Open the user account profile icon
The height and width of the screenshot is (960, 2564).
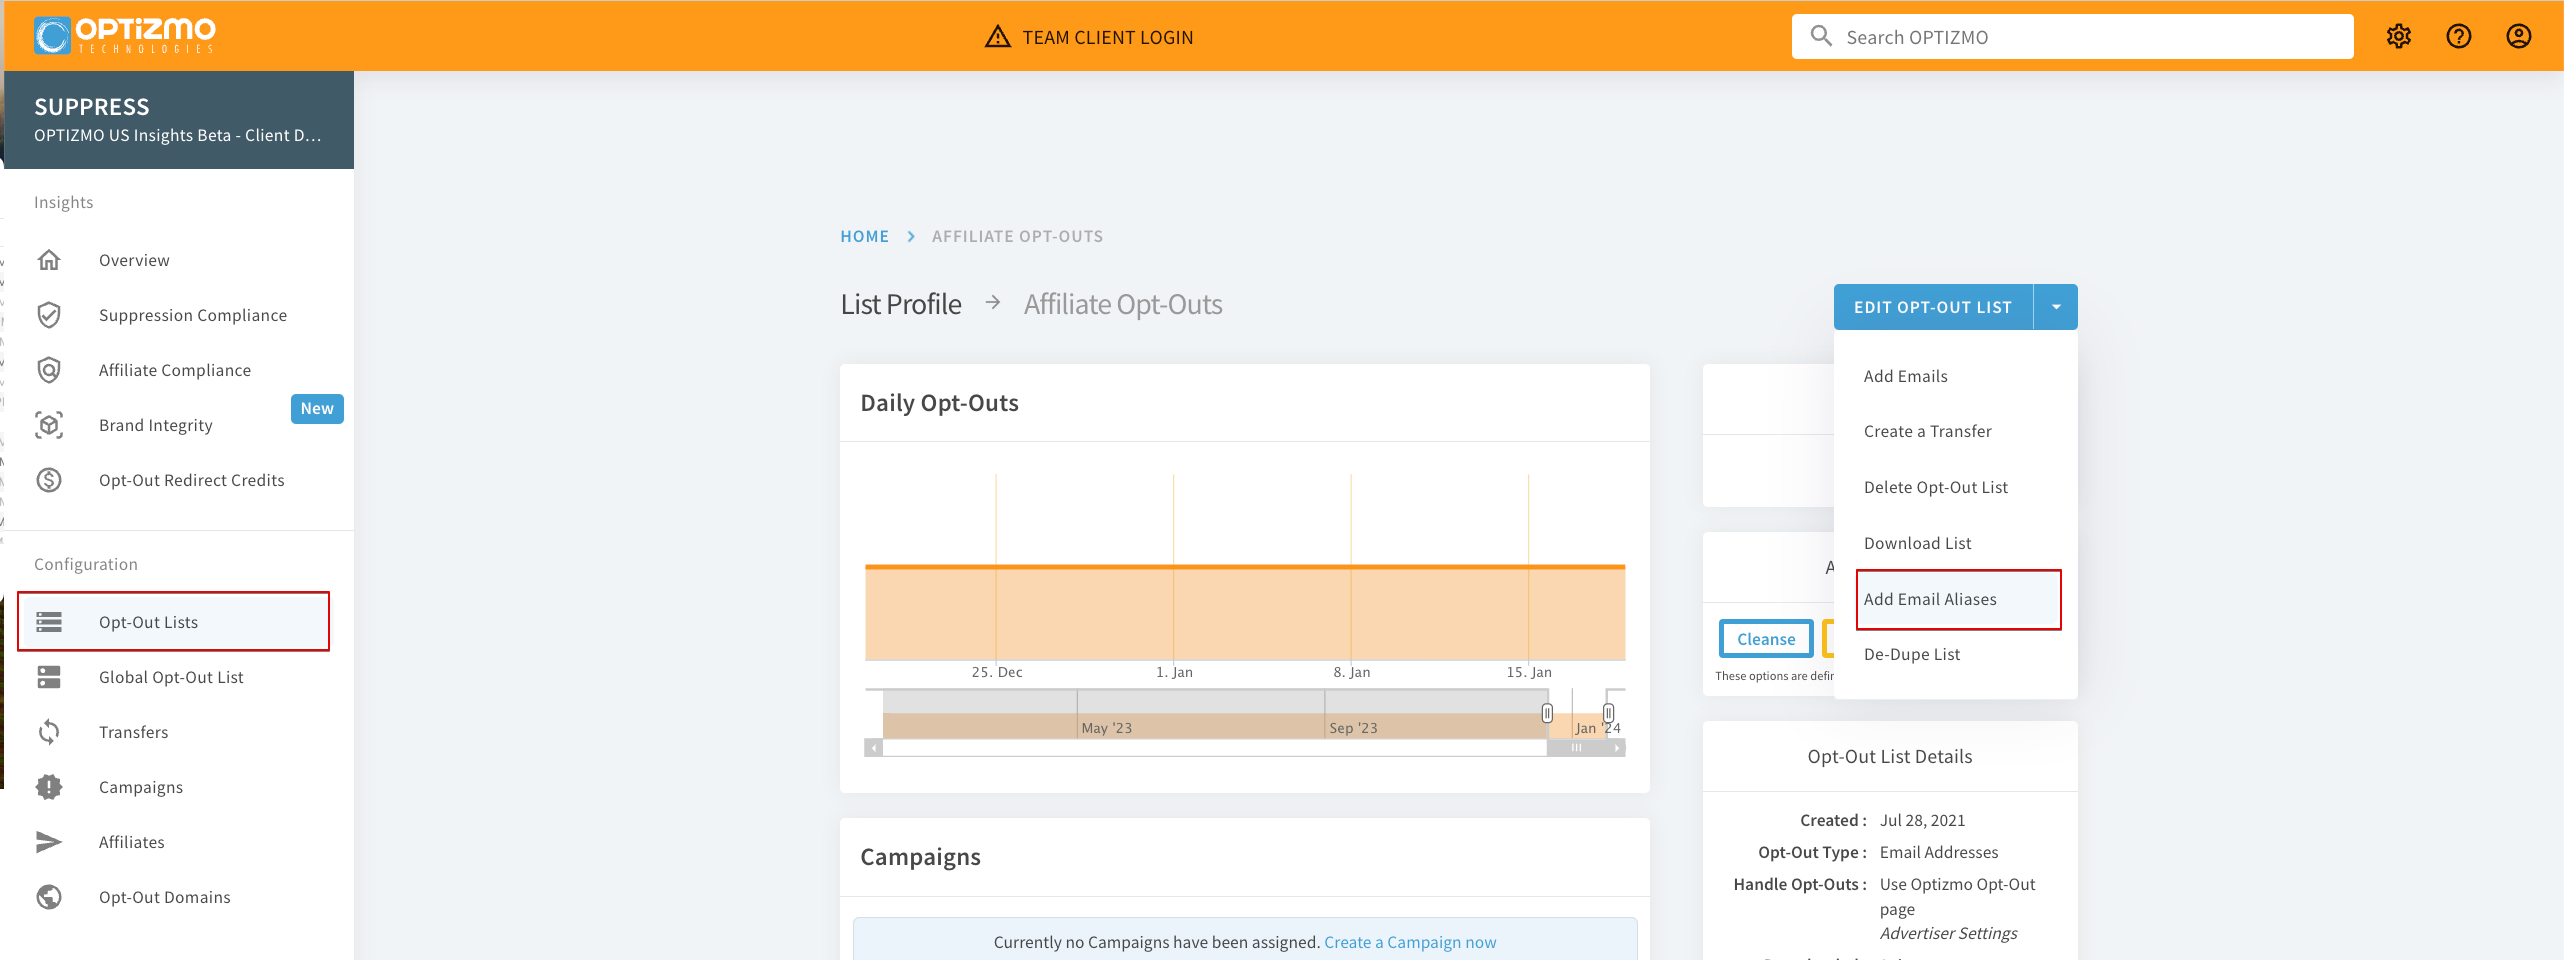pos(2519,37)
